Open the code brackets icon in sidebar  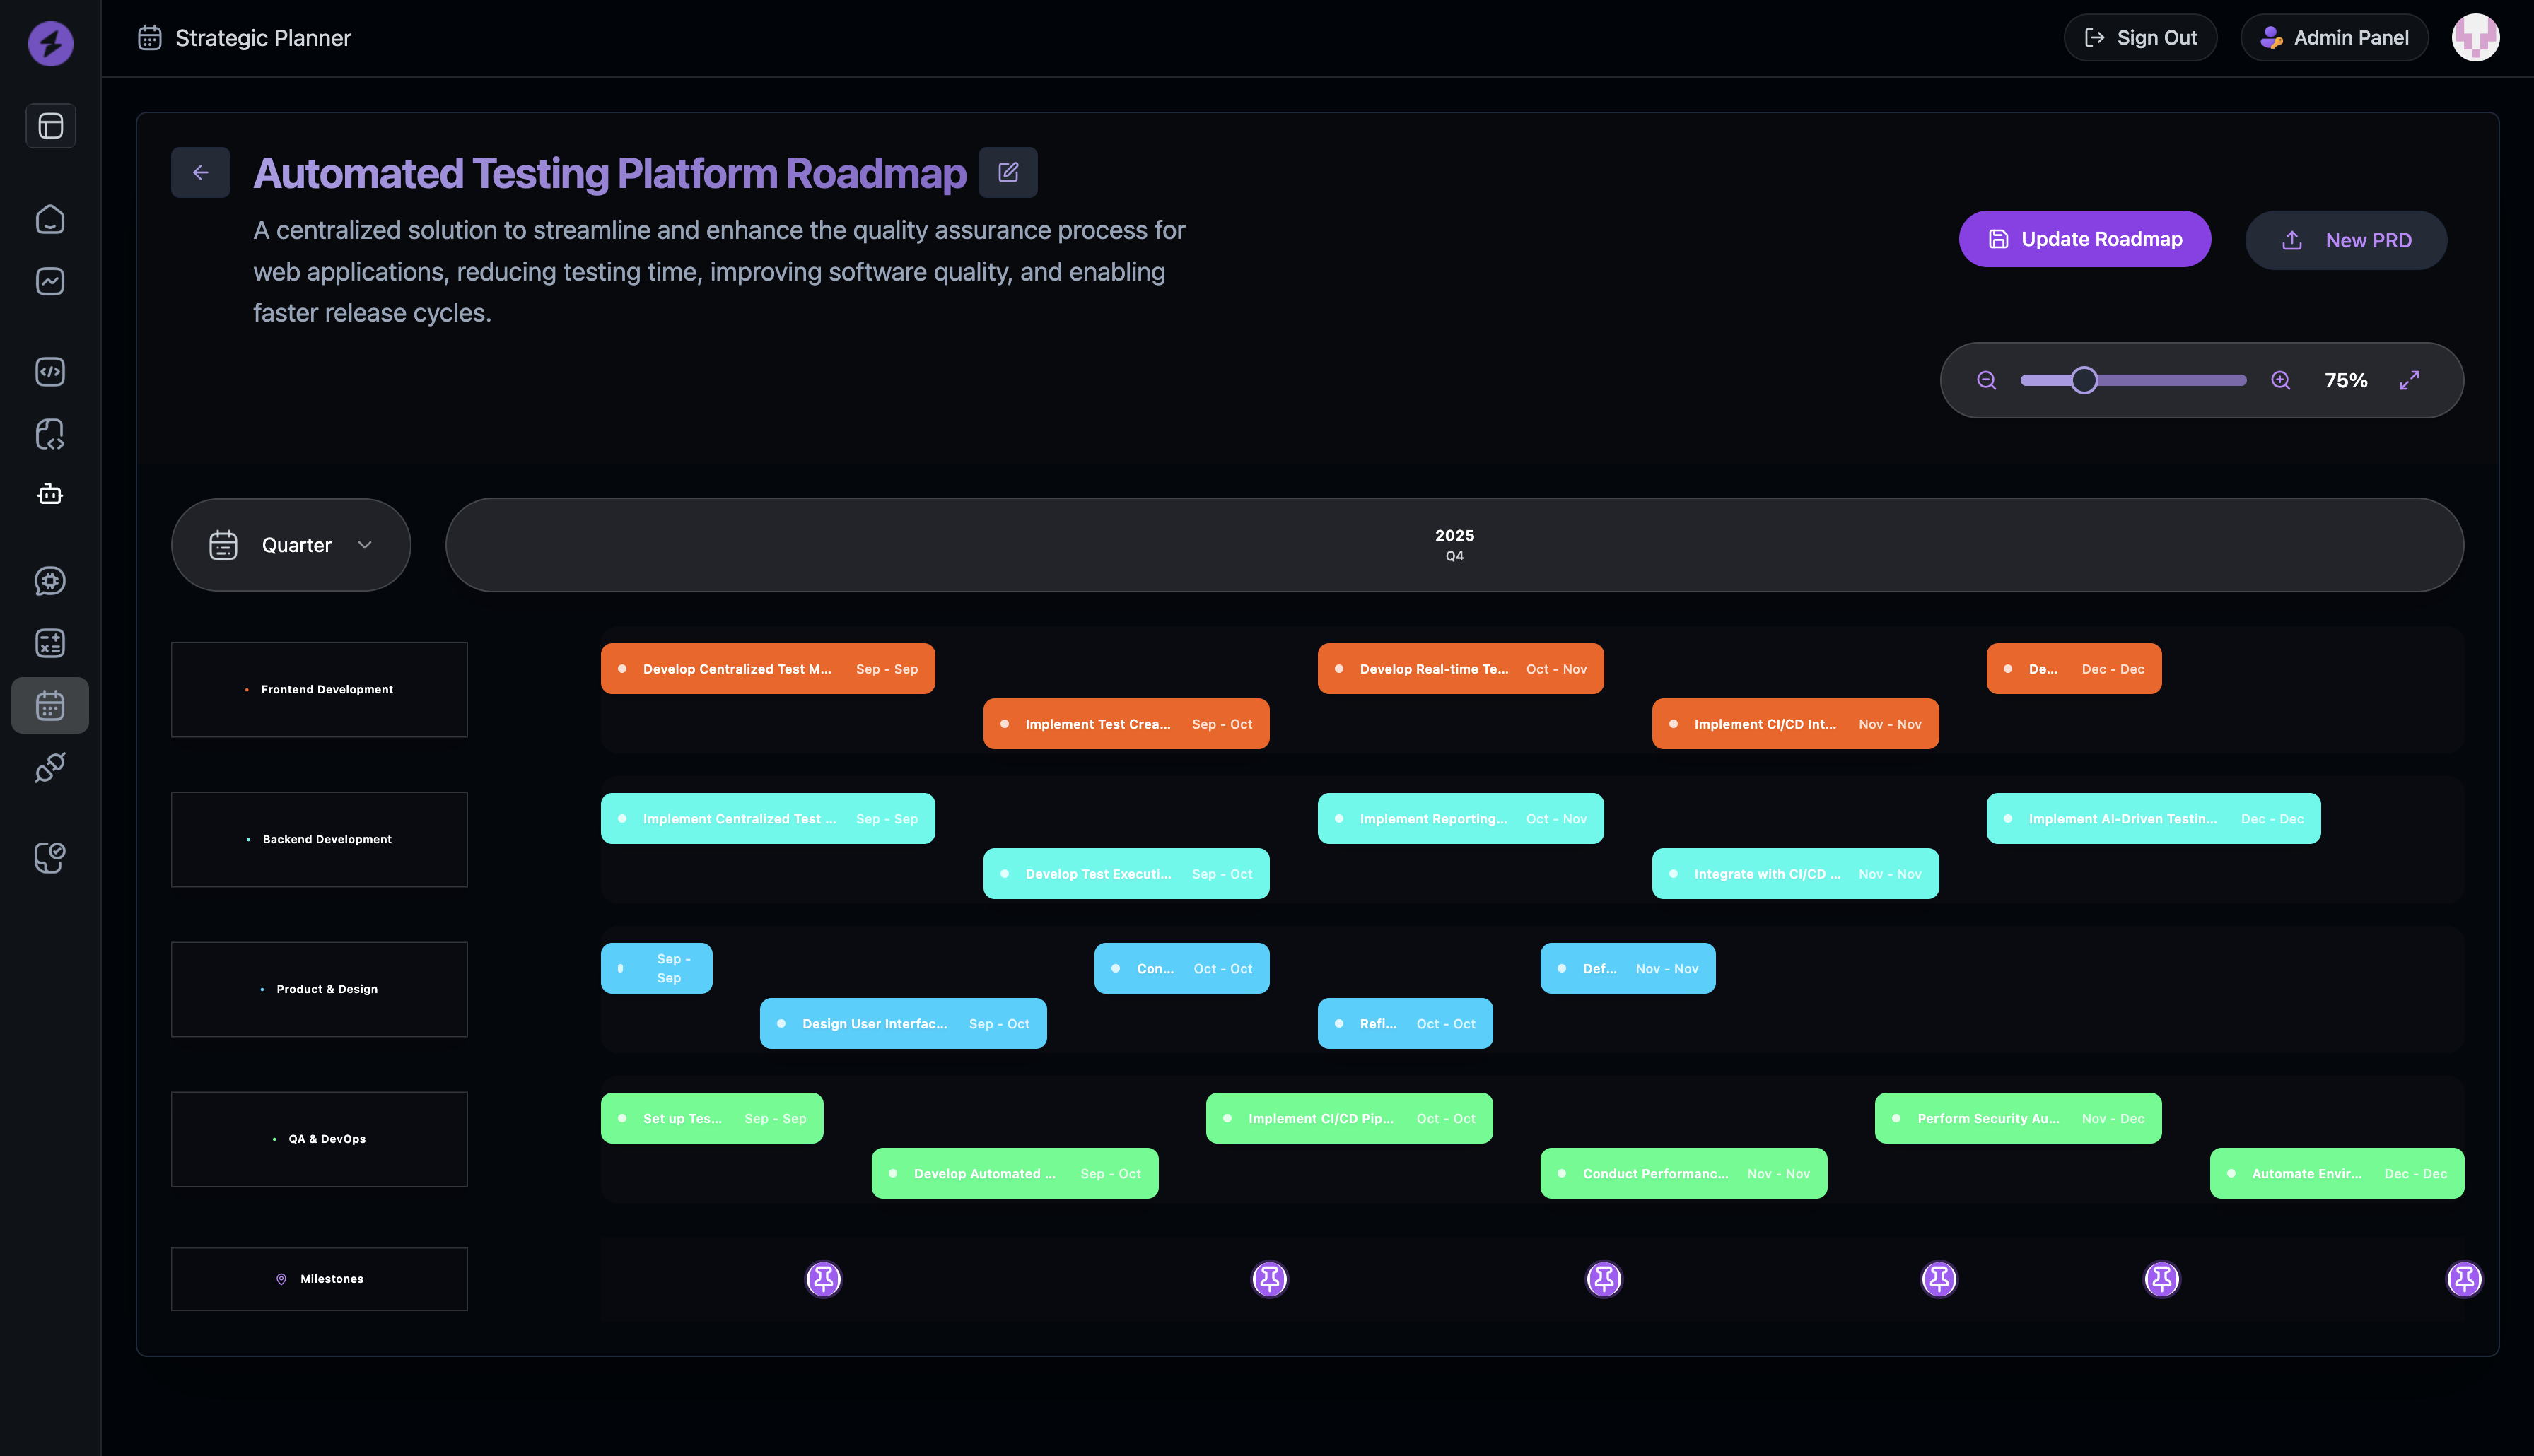point(50,372)
